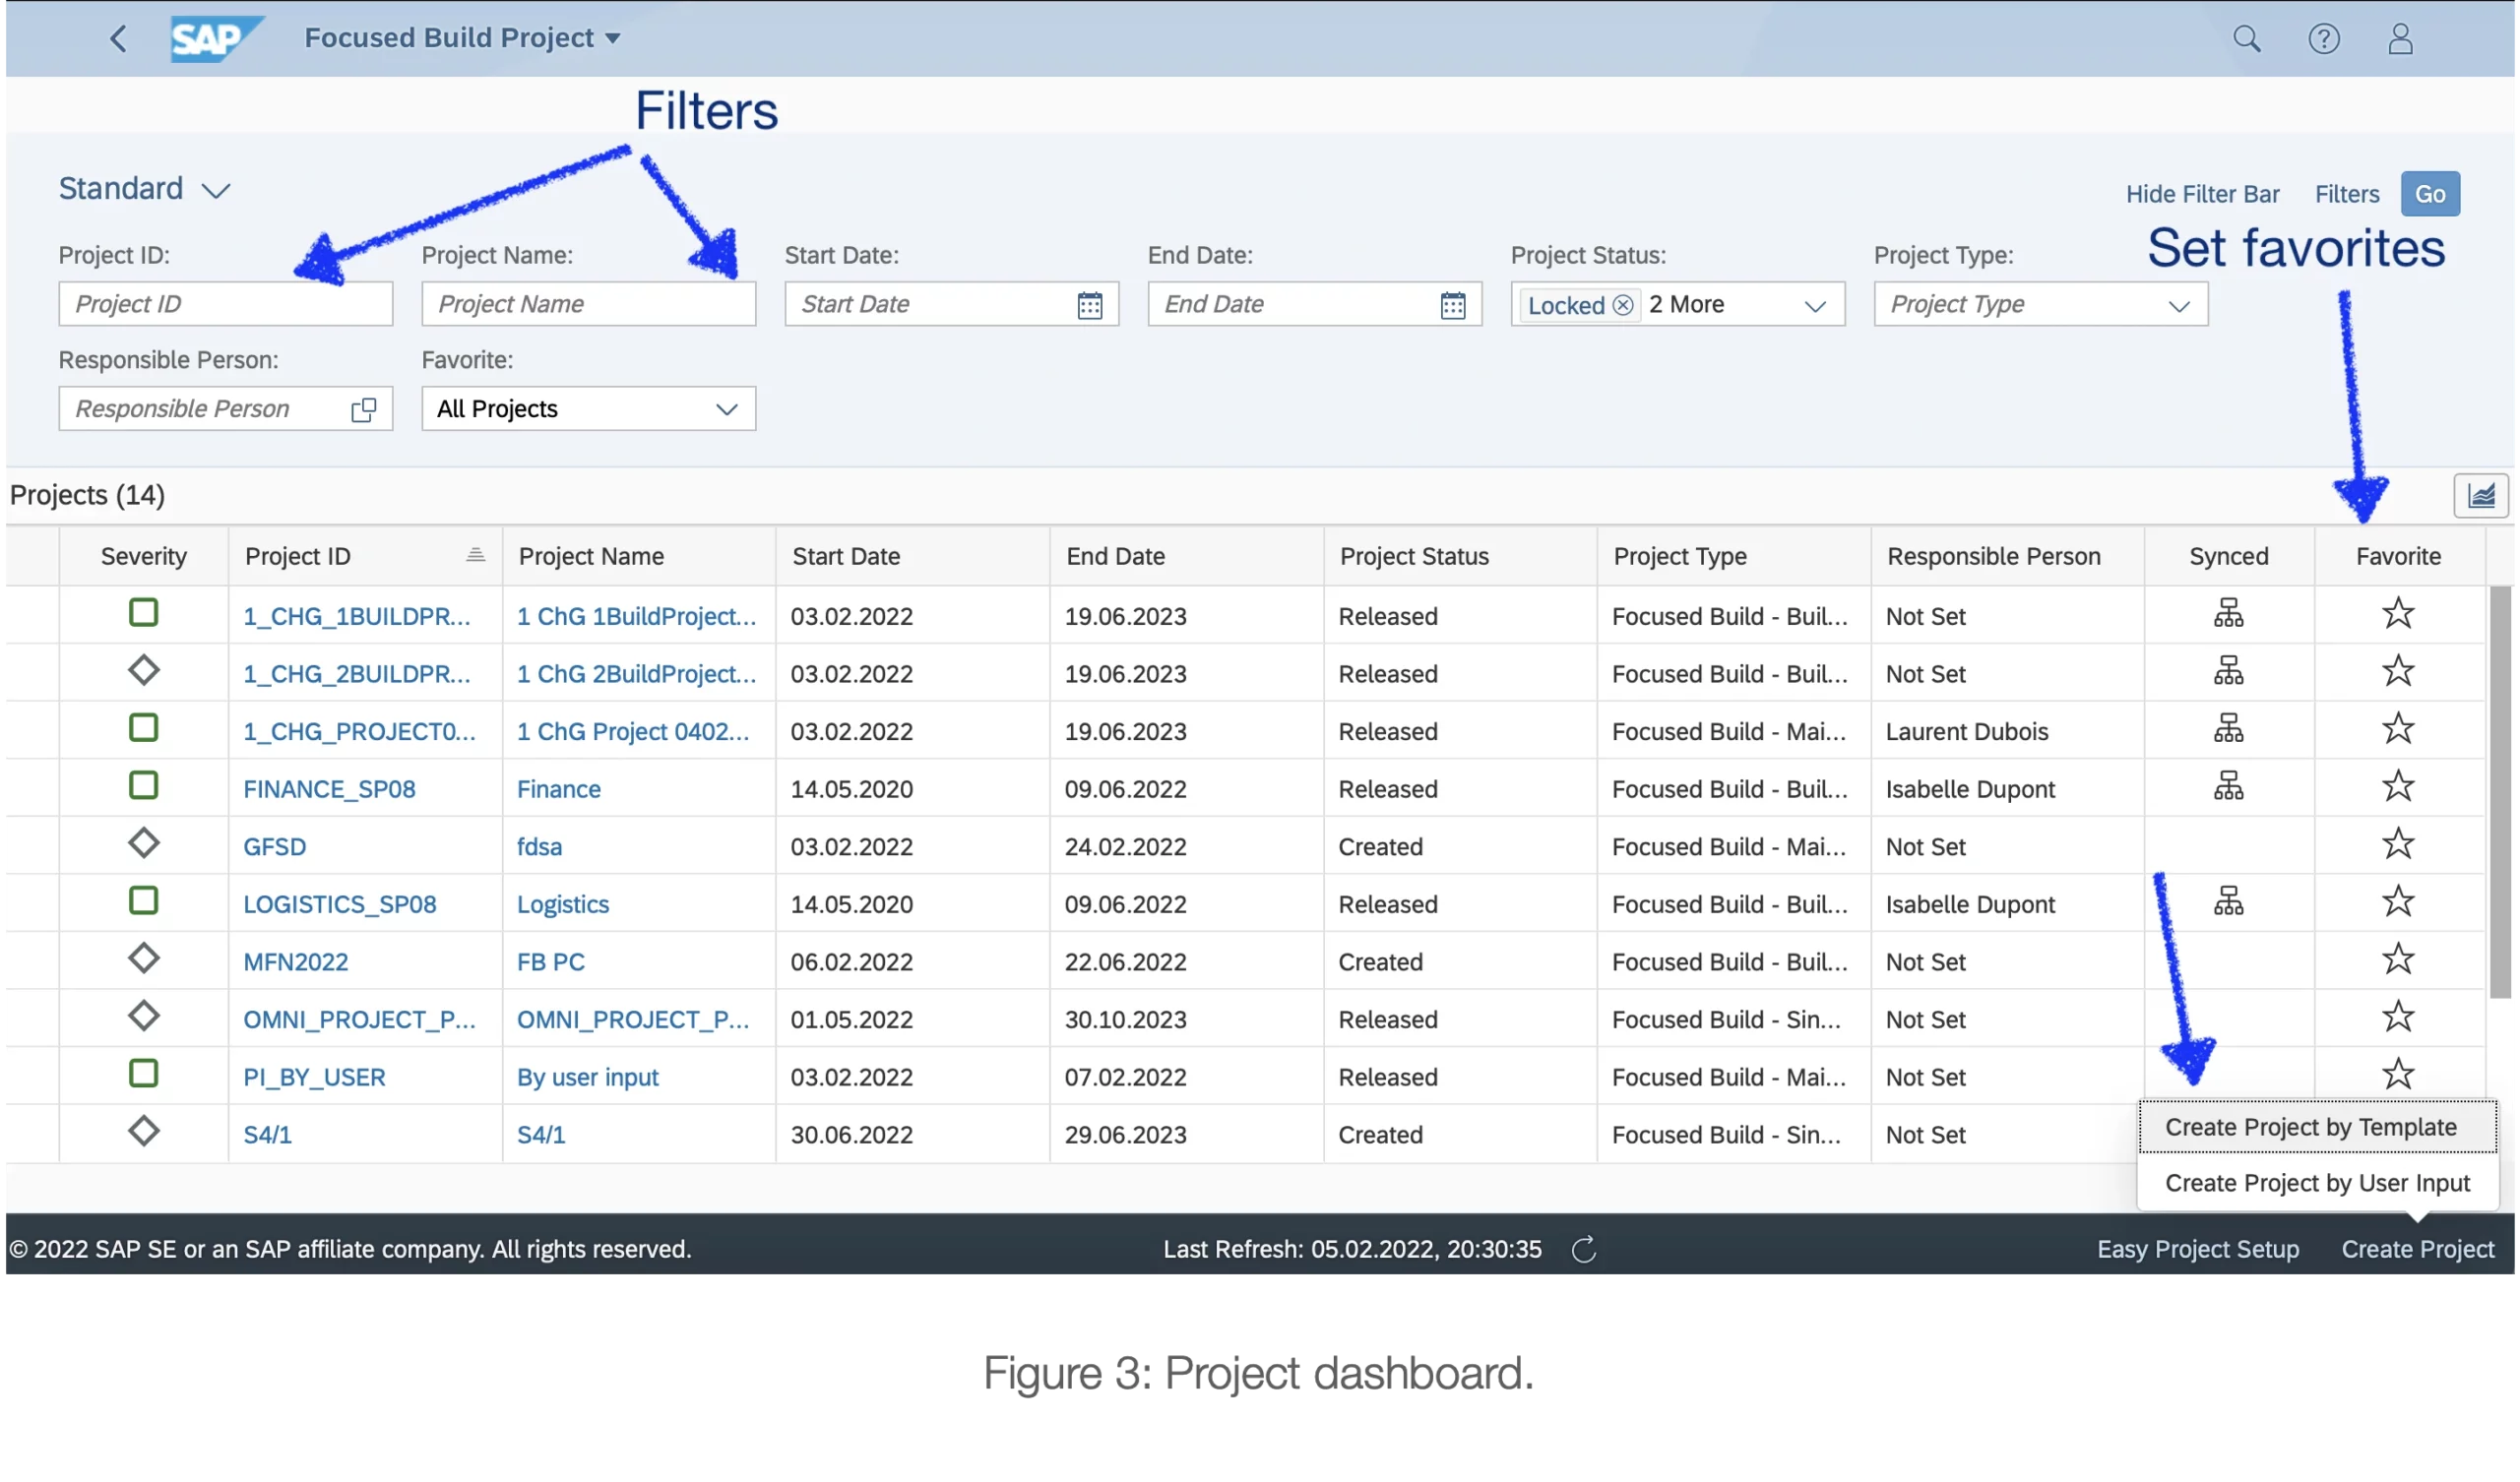Open chart view icon above the table
Screen dimensions: 2520x1482
point(2480,496)
